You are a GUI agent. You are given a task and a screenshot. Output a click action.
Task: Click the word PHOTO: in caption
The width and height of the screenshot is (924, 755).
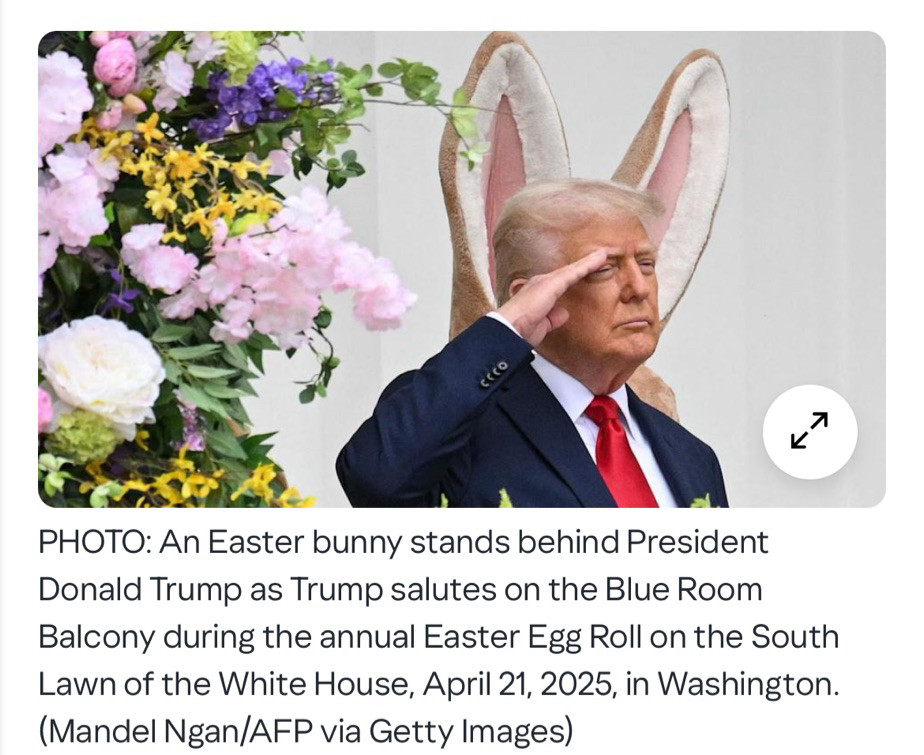(95, 542)
